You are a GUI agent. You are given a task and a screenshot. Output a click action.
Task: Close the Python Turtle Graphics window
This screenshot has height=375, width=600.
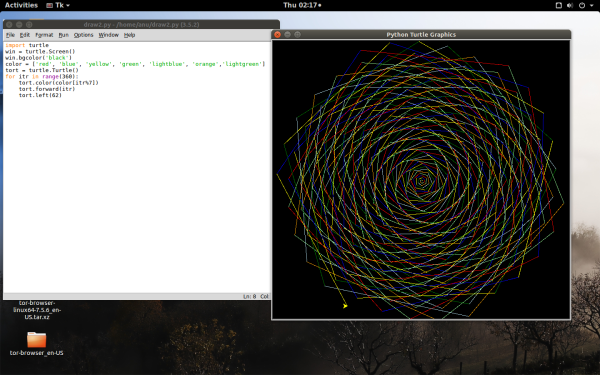click(x=277, y=34)
